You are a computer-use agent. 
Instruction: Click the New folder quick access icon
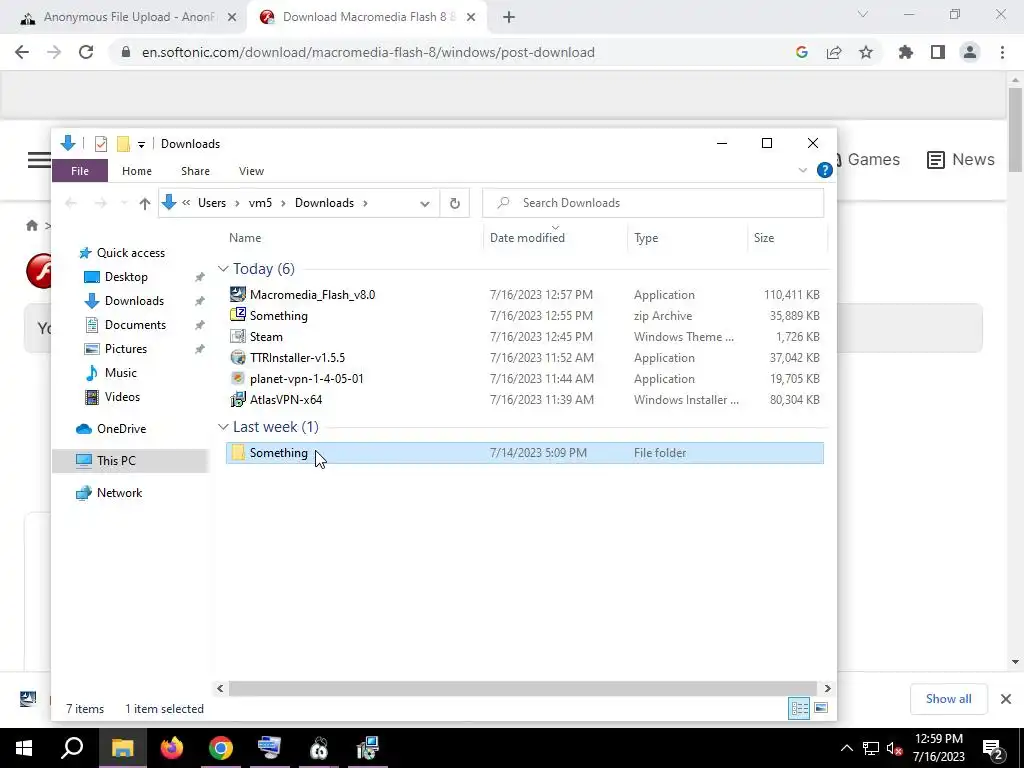[x=123, y=144]
